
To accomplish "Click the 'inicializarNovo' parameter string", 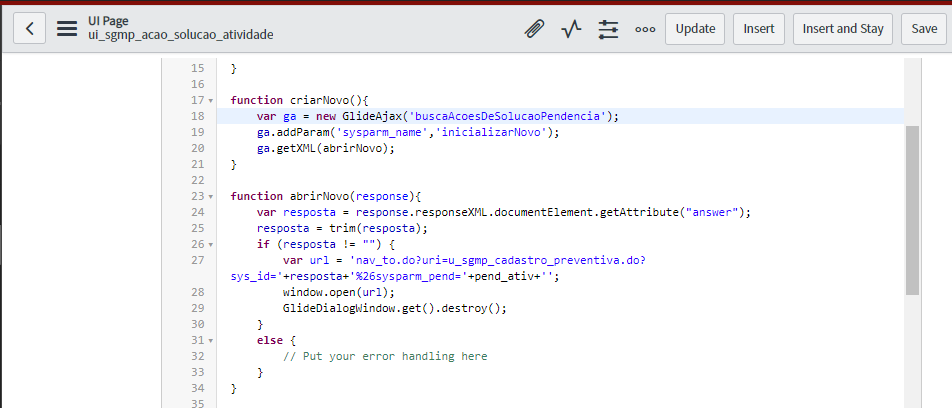I will click(494, 132).
